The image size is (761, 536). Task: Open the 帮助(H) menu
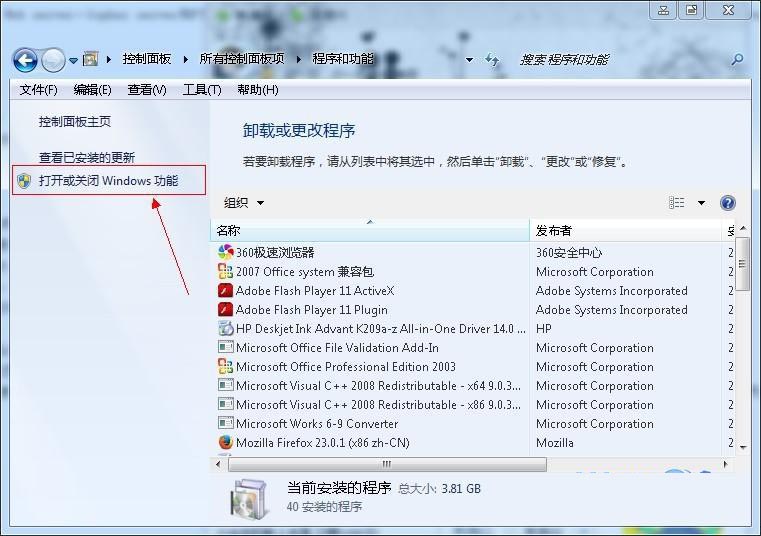tap(258, 90)
